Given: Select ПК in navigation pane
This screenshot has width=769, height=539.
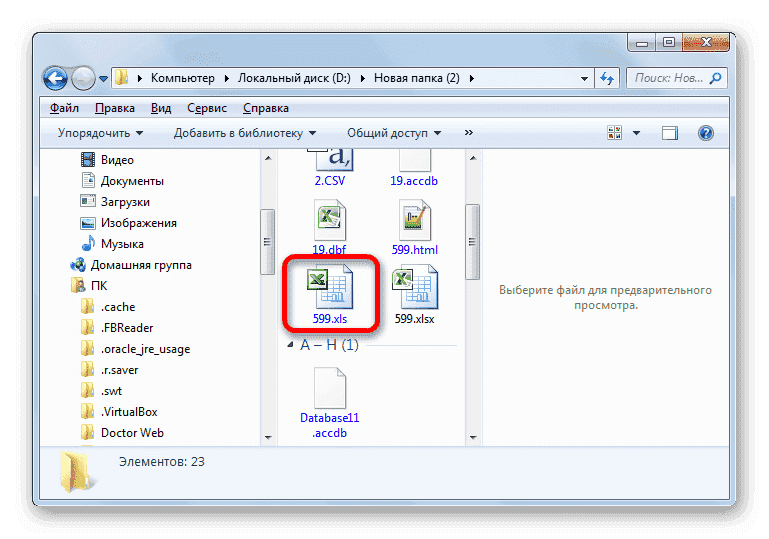Looking at the screenshot, I should (99, 286).
